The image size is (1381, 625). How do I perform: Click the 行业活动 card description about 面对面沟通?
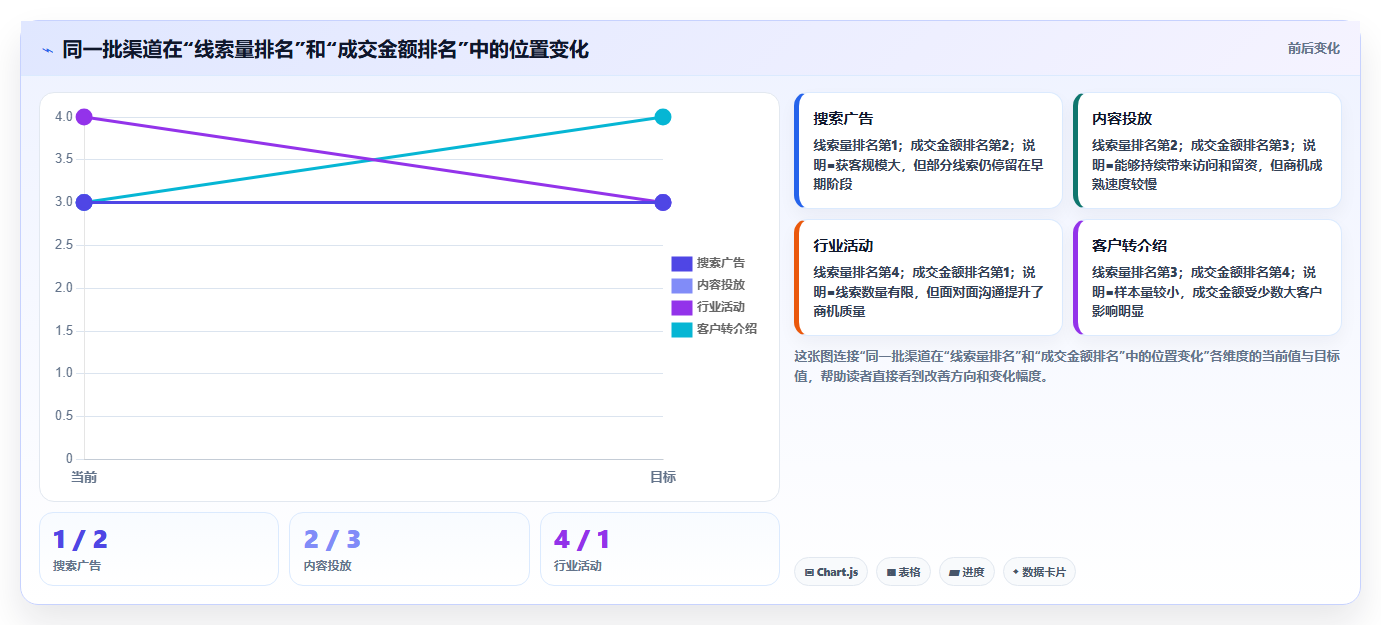[x=928, y=291]
